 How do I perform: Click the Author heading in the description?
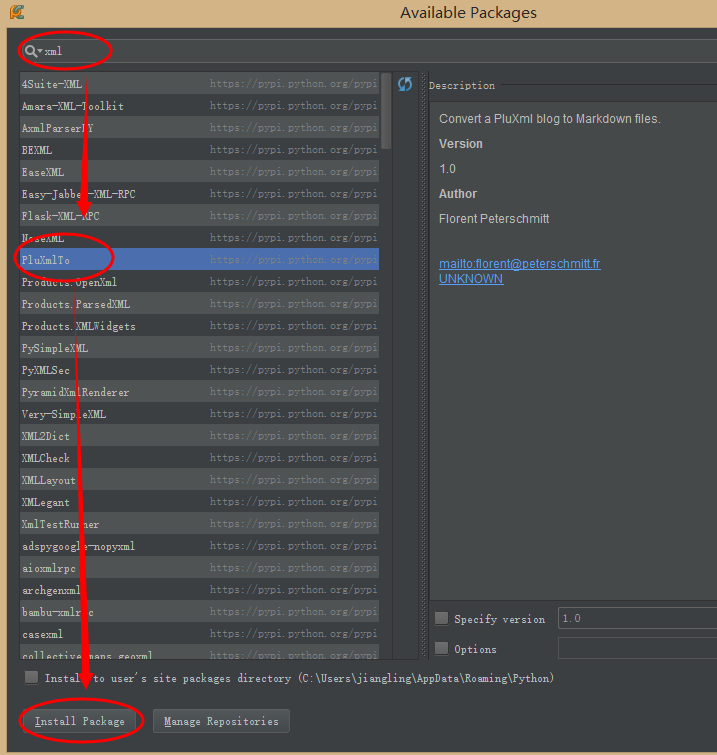[457, 194]
